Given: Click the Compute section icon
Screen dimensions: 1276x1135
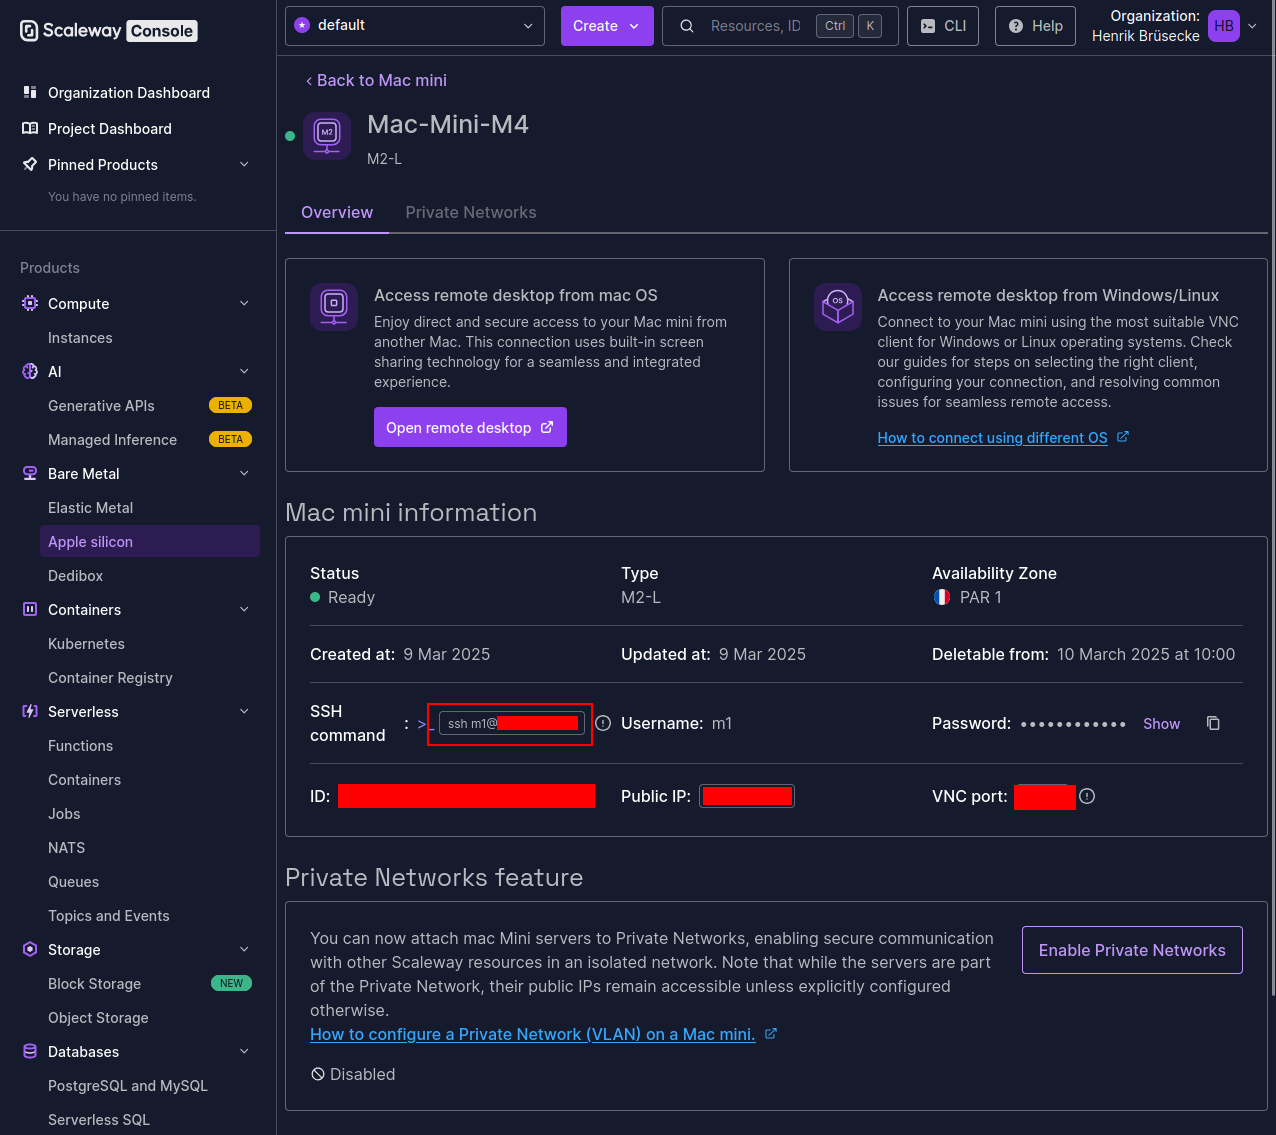Looking at the screenshot, I should point(30,304).
